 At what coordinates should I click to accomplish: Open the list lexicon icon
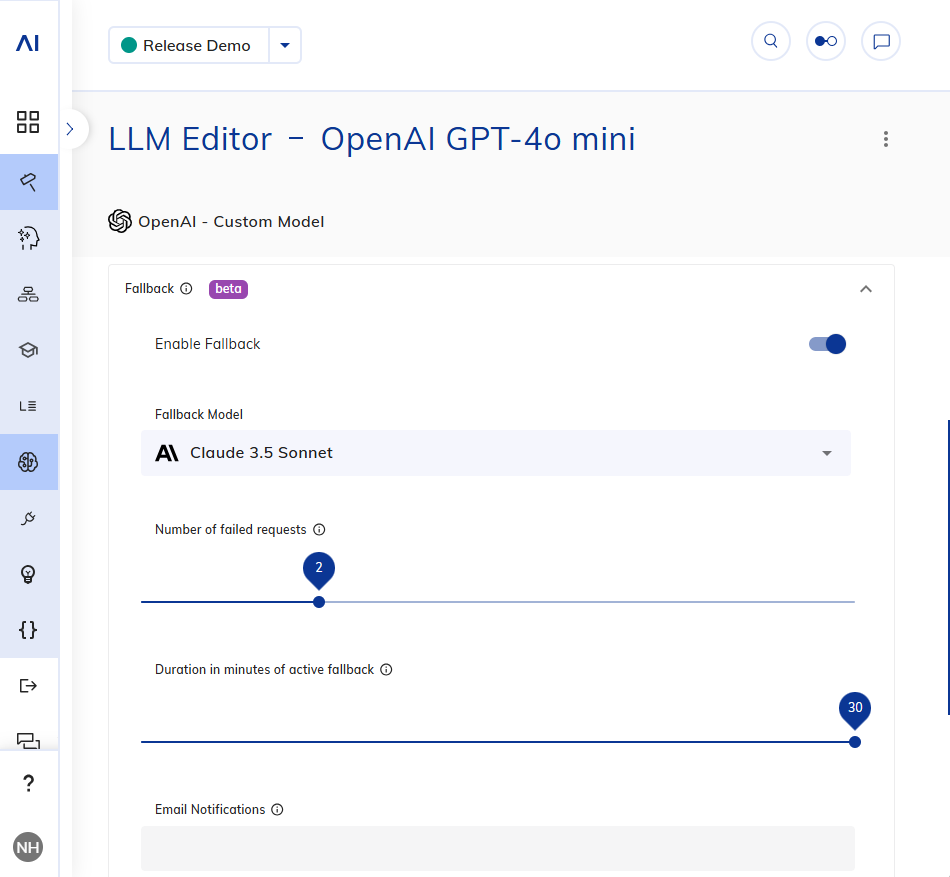(x=28, y=406)
